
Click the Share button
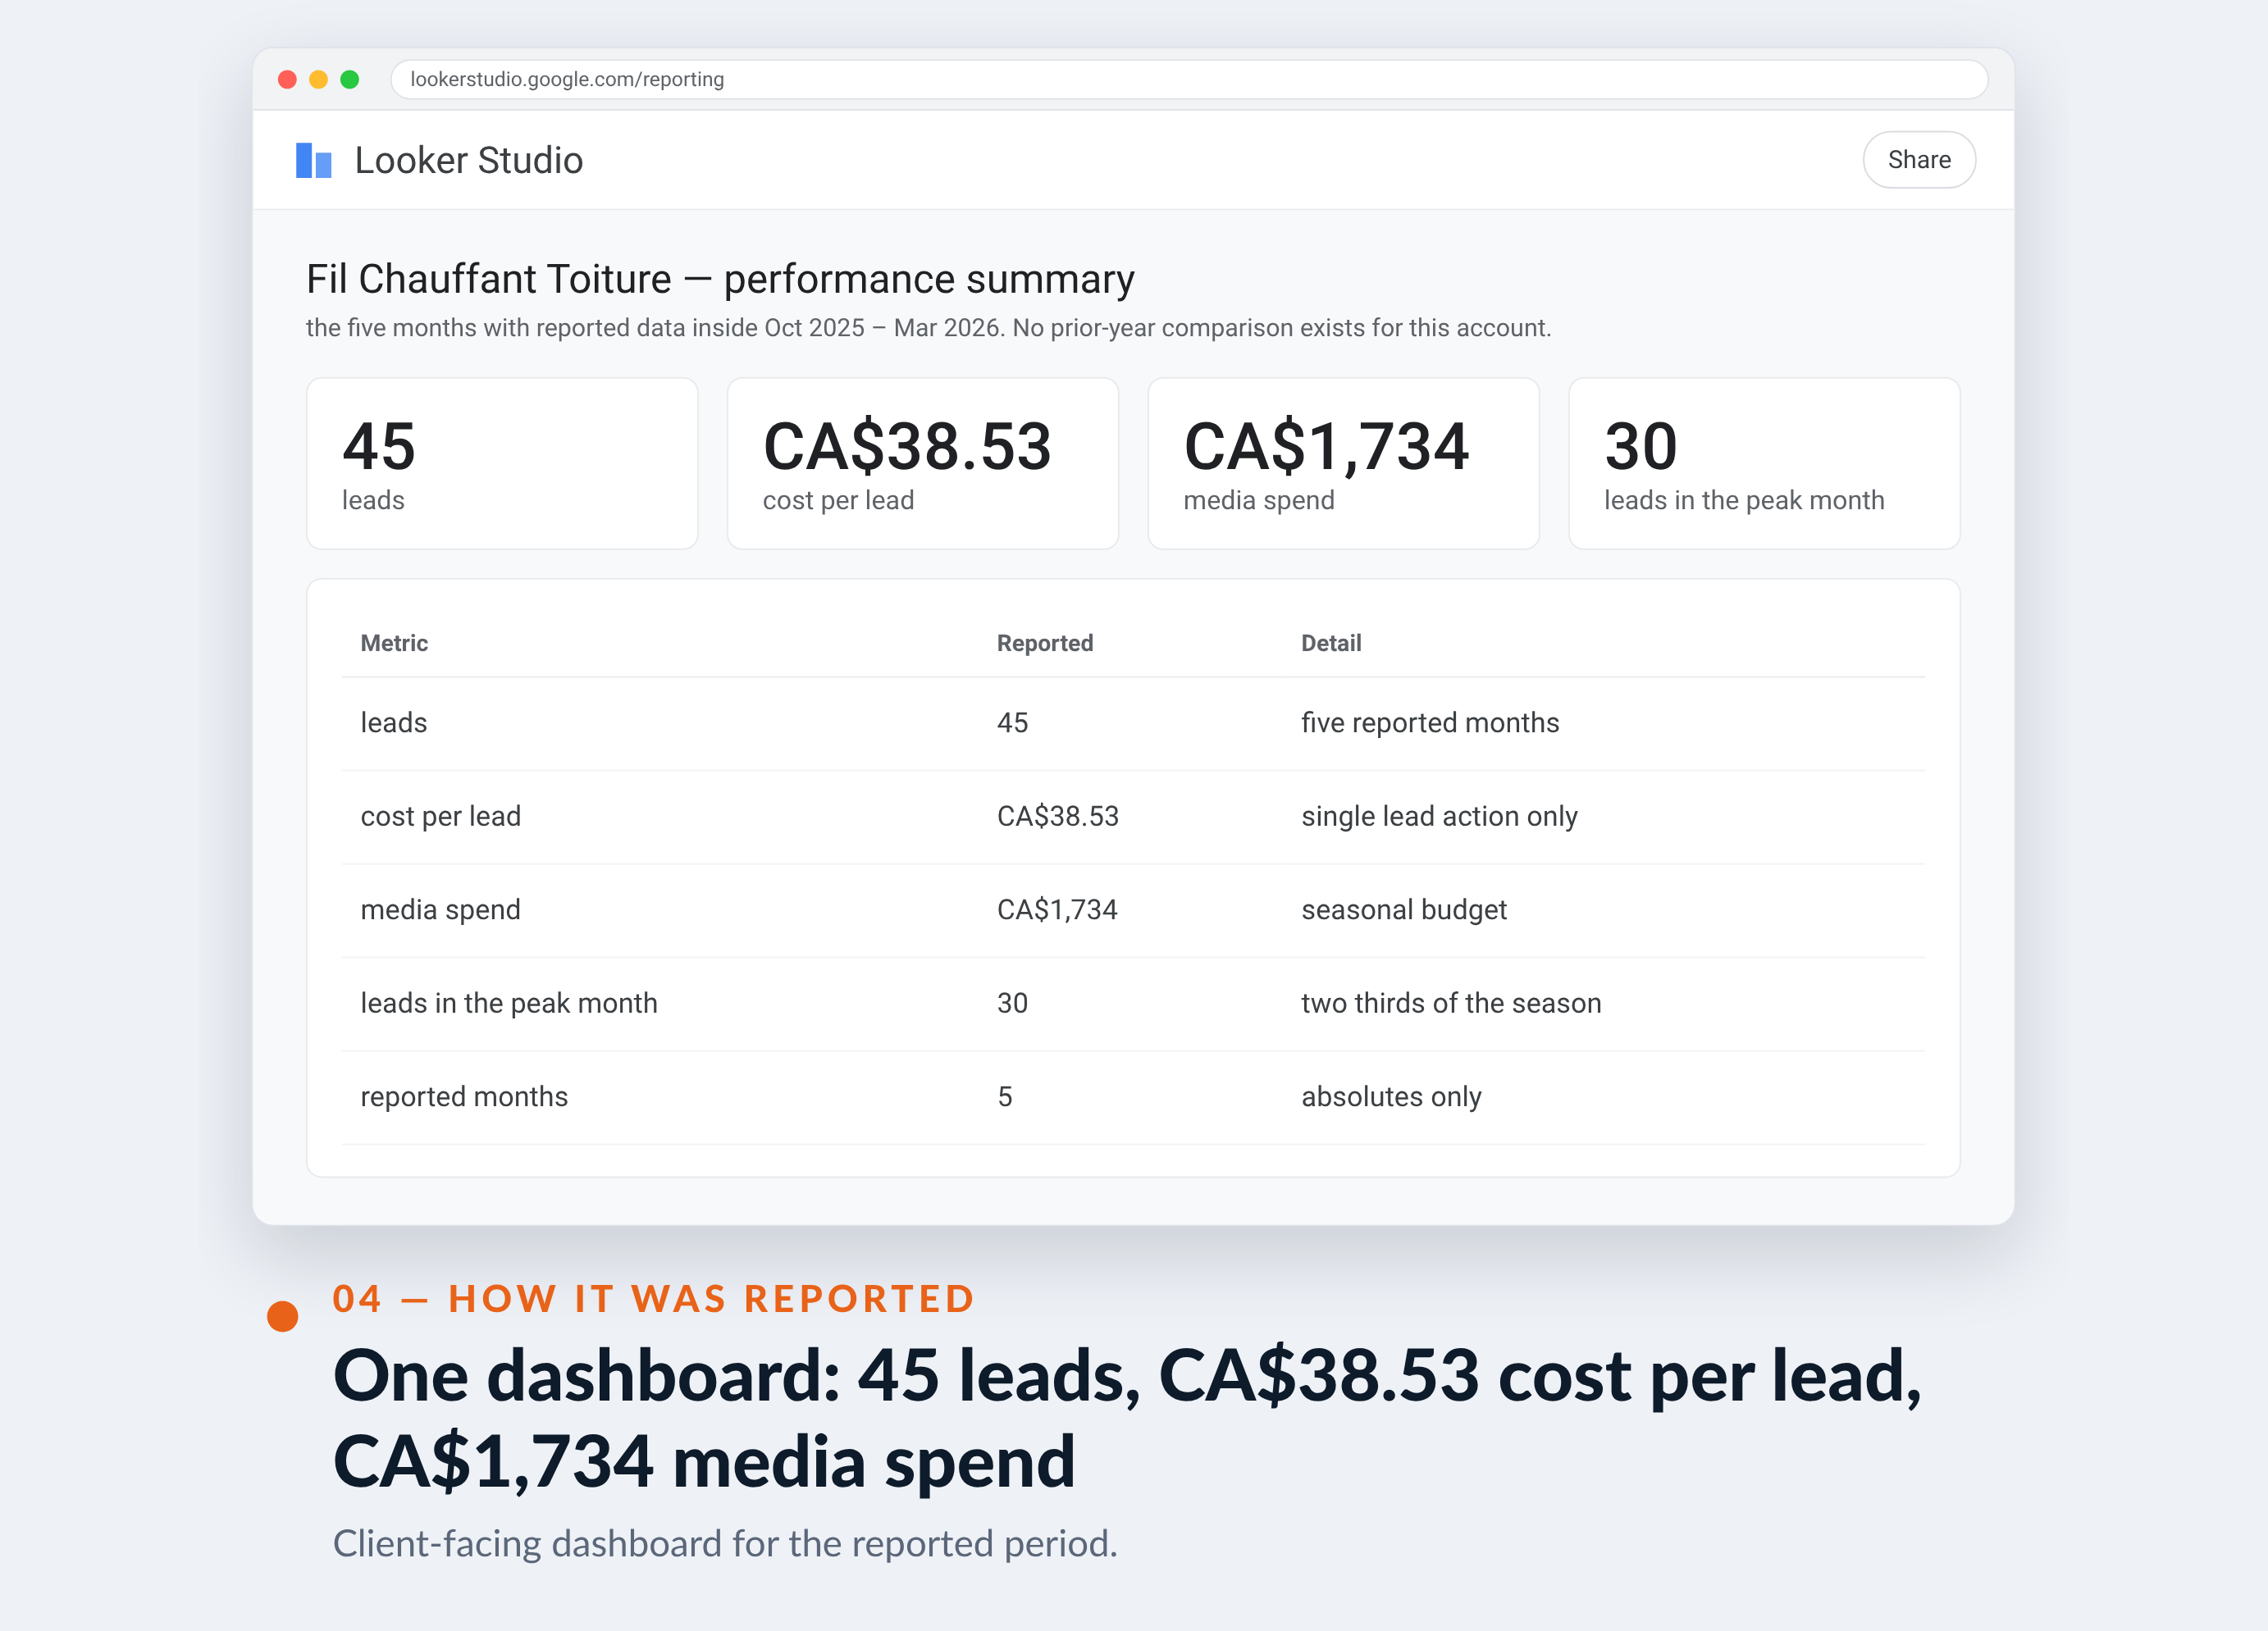[1918, 160]
